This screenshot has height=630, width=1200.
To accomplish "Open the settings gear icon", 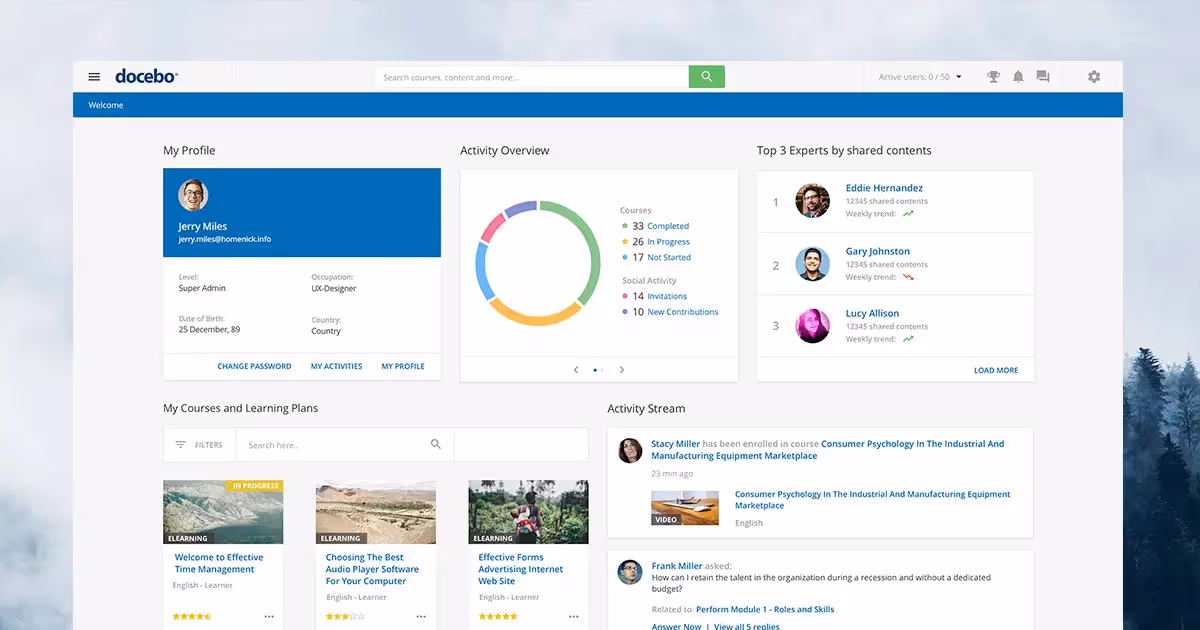I will 1094,77.
